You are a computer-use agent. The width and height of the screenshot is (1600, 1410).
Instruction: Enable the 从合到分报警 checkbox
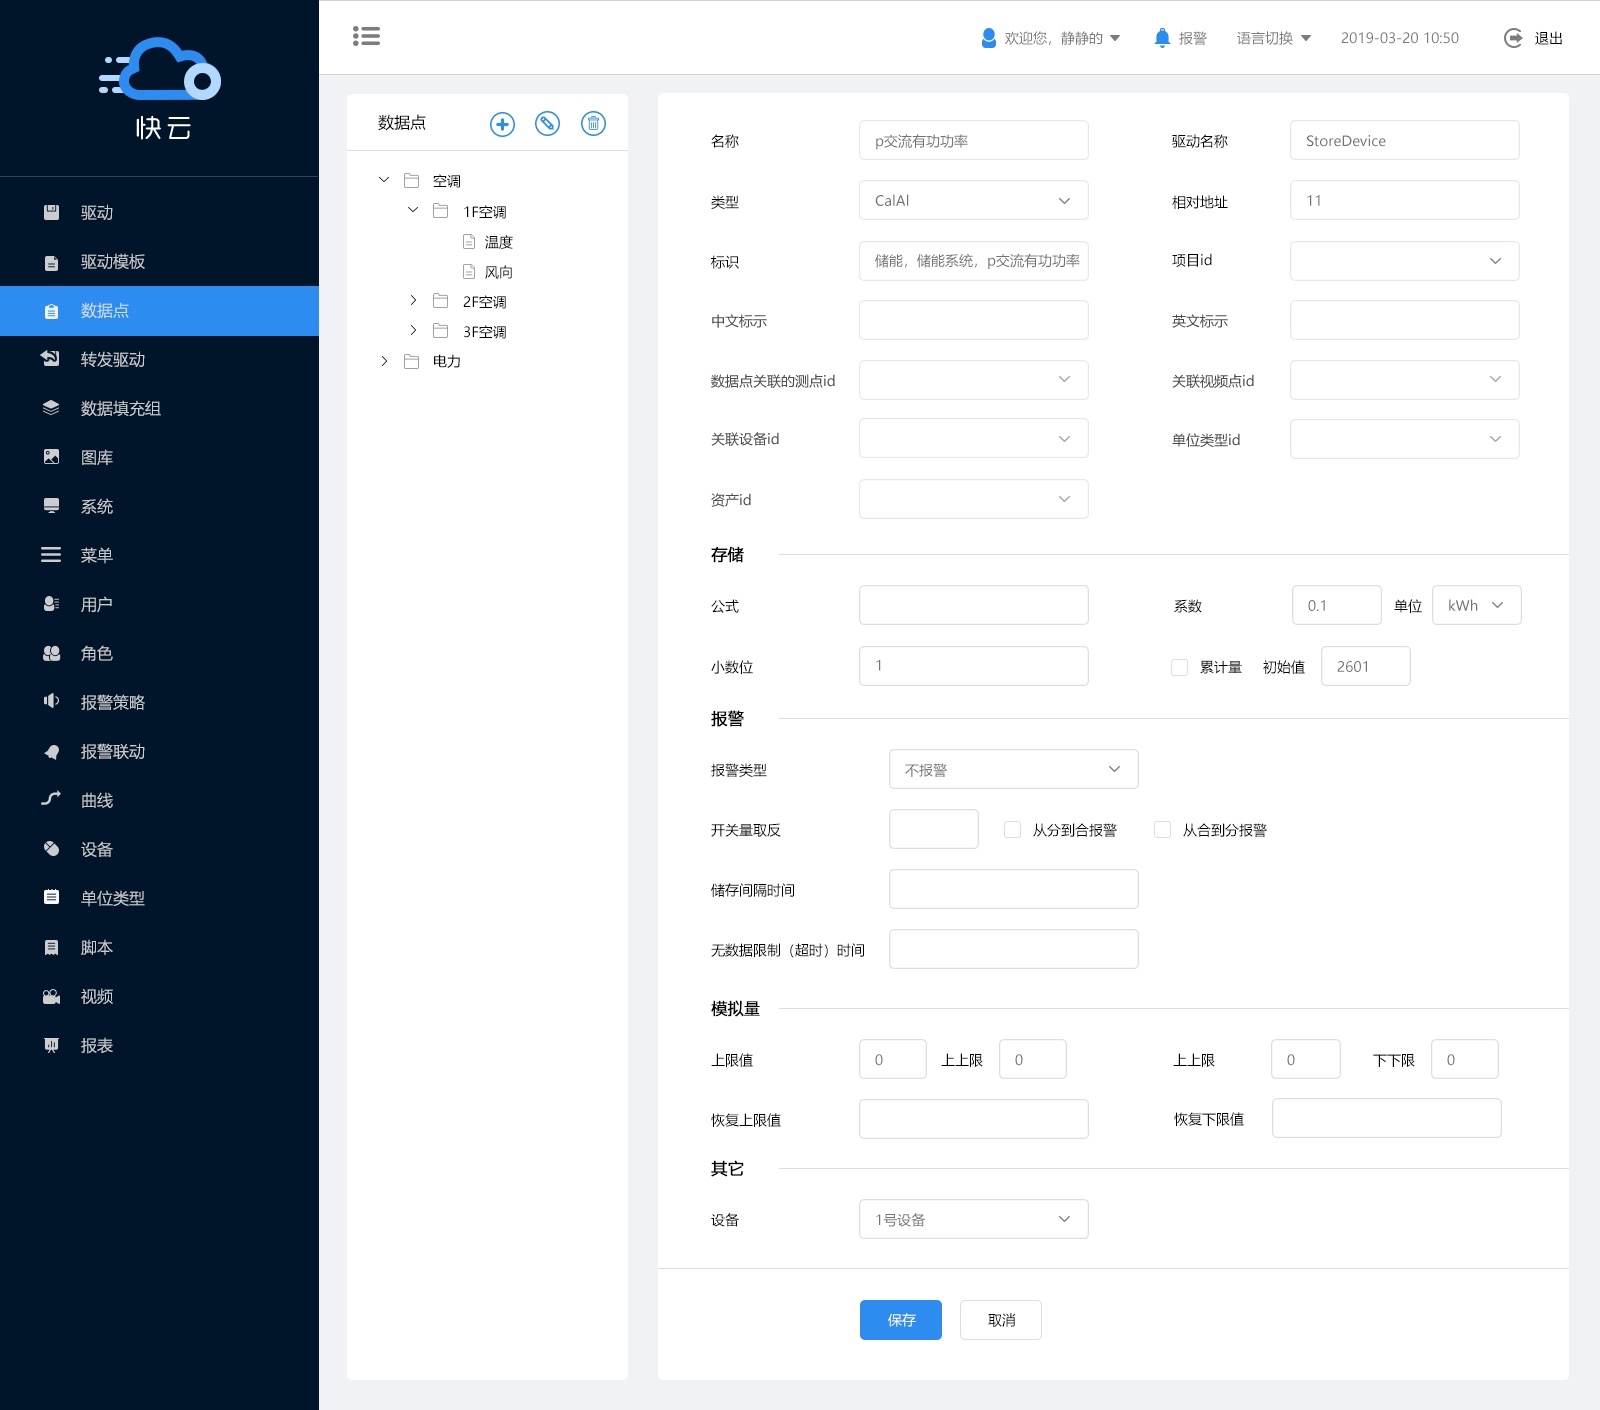coord(1162,829)
